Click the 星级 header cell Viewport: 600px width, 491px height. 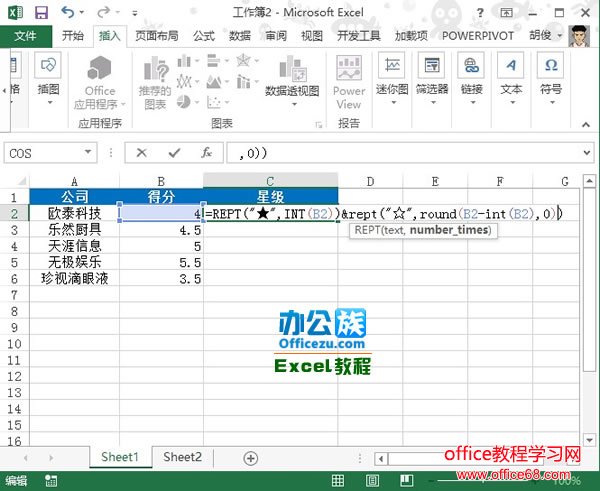(x=270, y=197)
